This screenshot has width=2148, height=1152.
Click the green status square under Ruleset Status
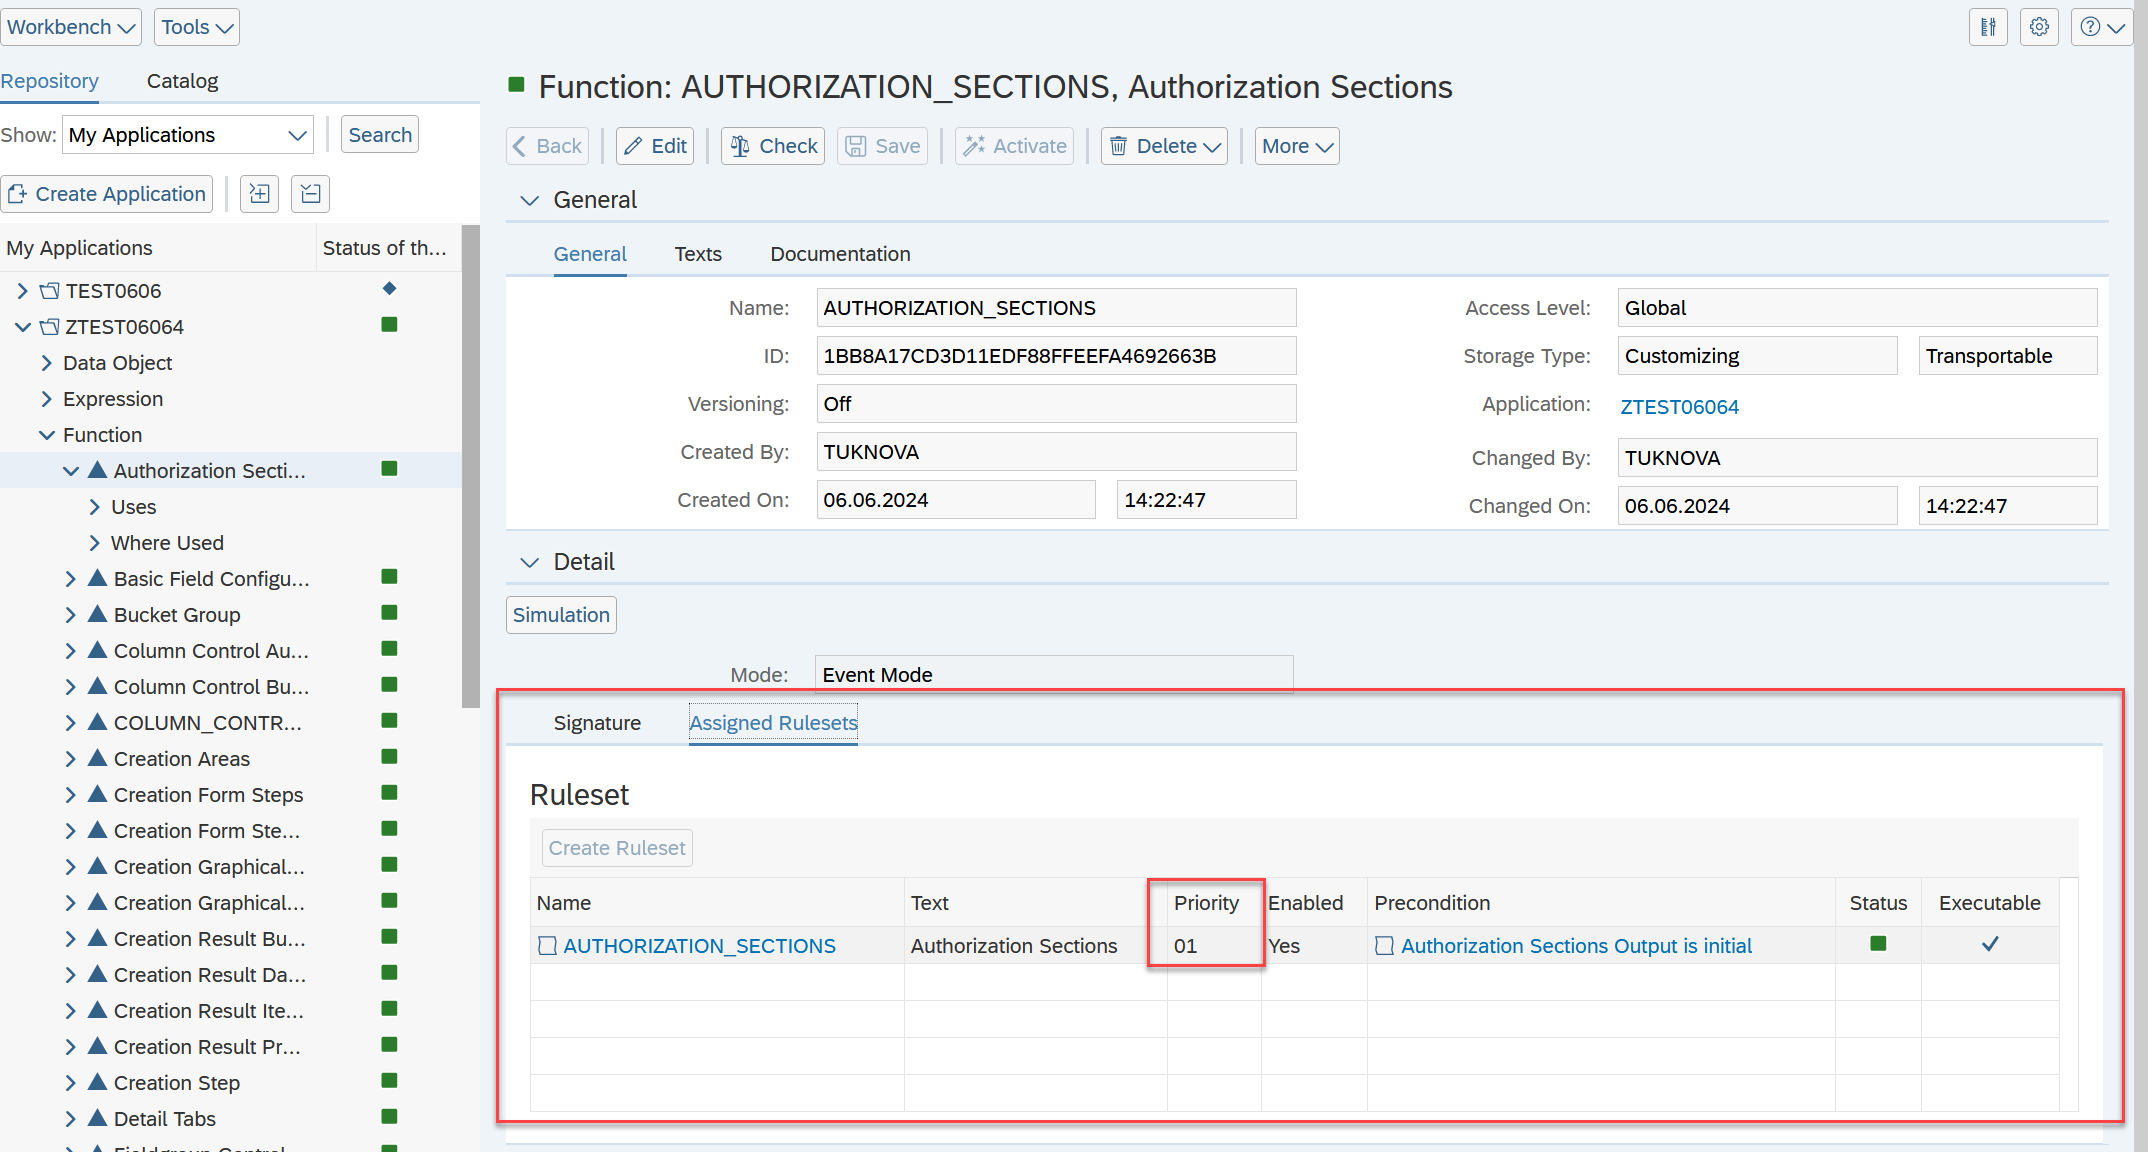click(x=1878, y=944)
